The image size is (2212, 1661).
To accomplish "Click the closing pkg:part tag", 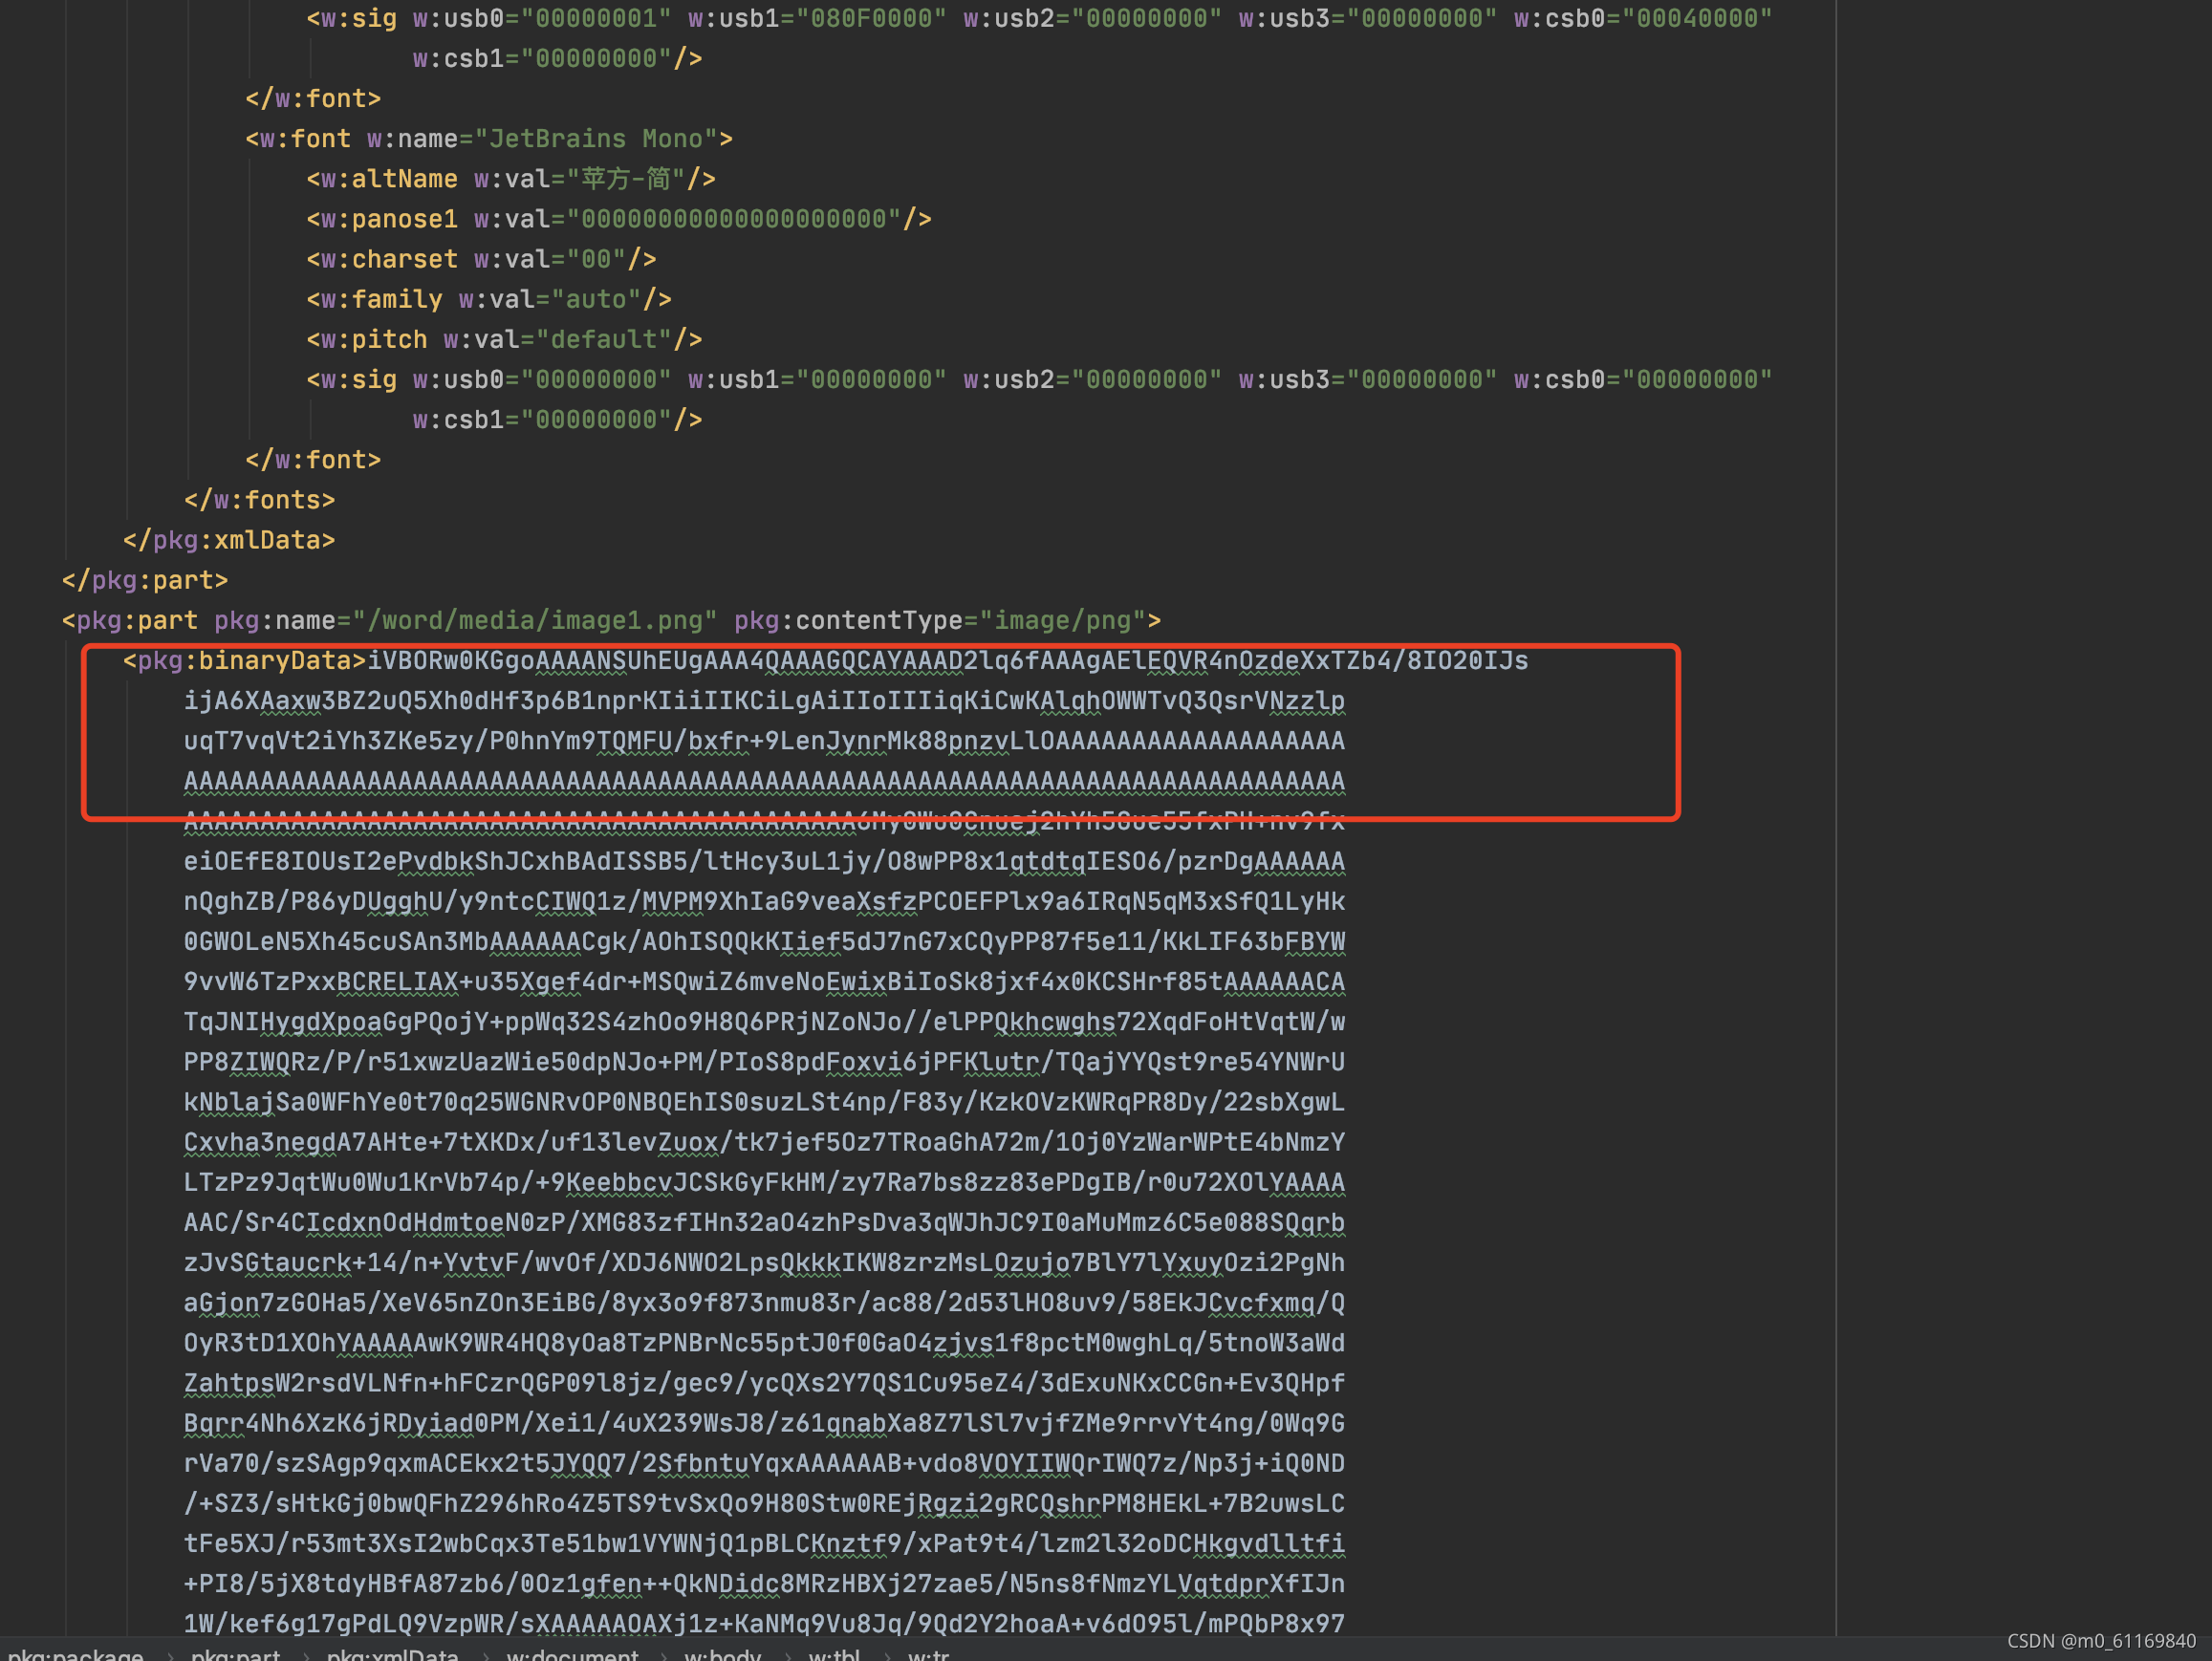I will [x=145, y=580].
